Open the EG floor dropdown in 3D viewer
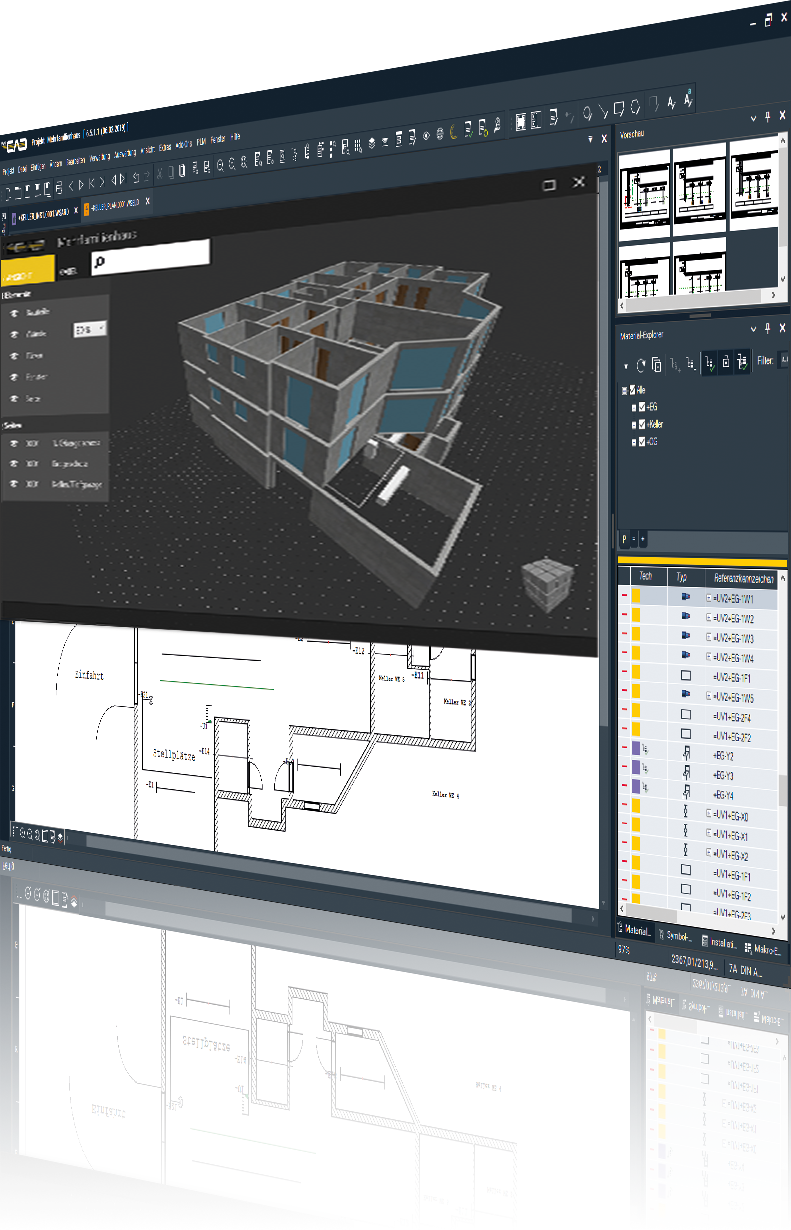The height and width of the screenshot is (1230, 791). coord(90,328)
